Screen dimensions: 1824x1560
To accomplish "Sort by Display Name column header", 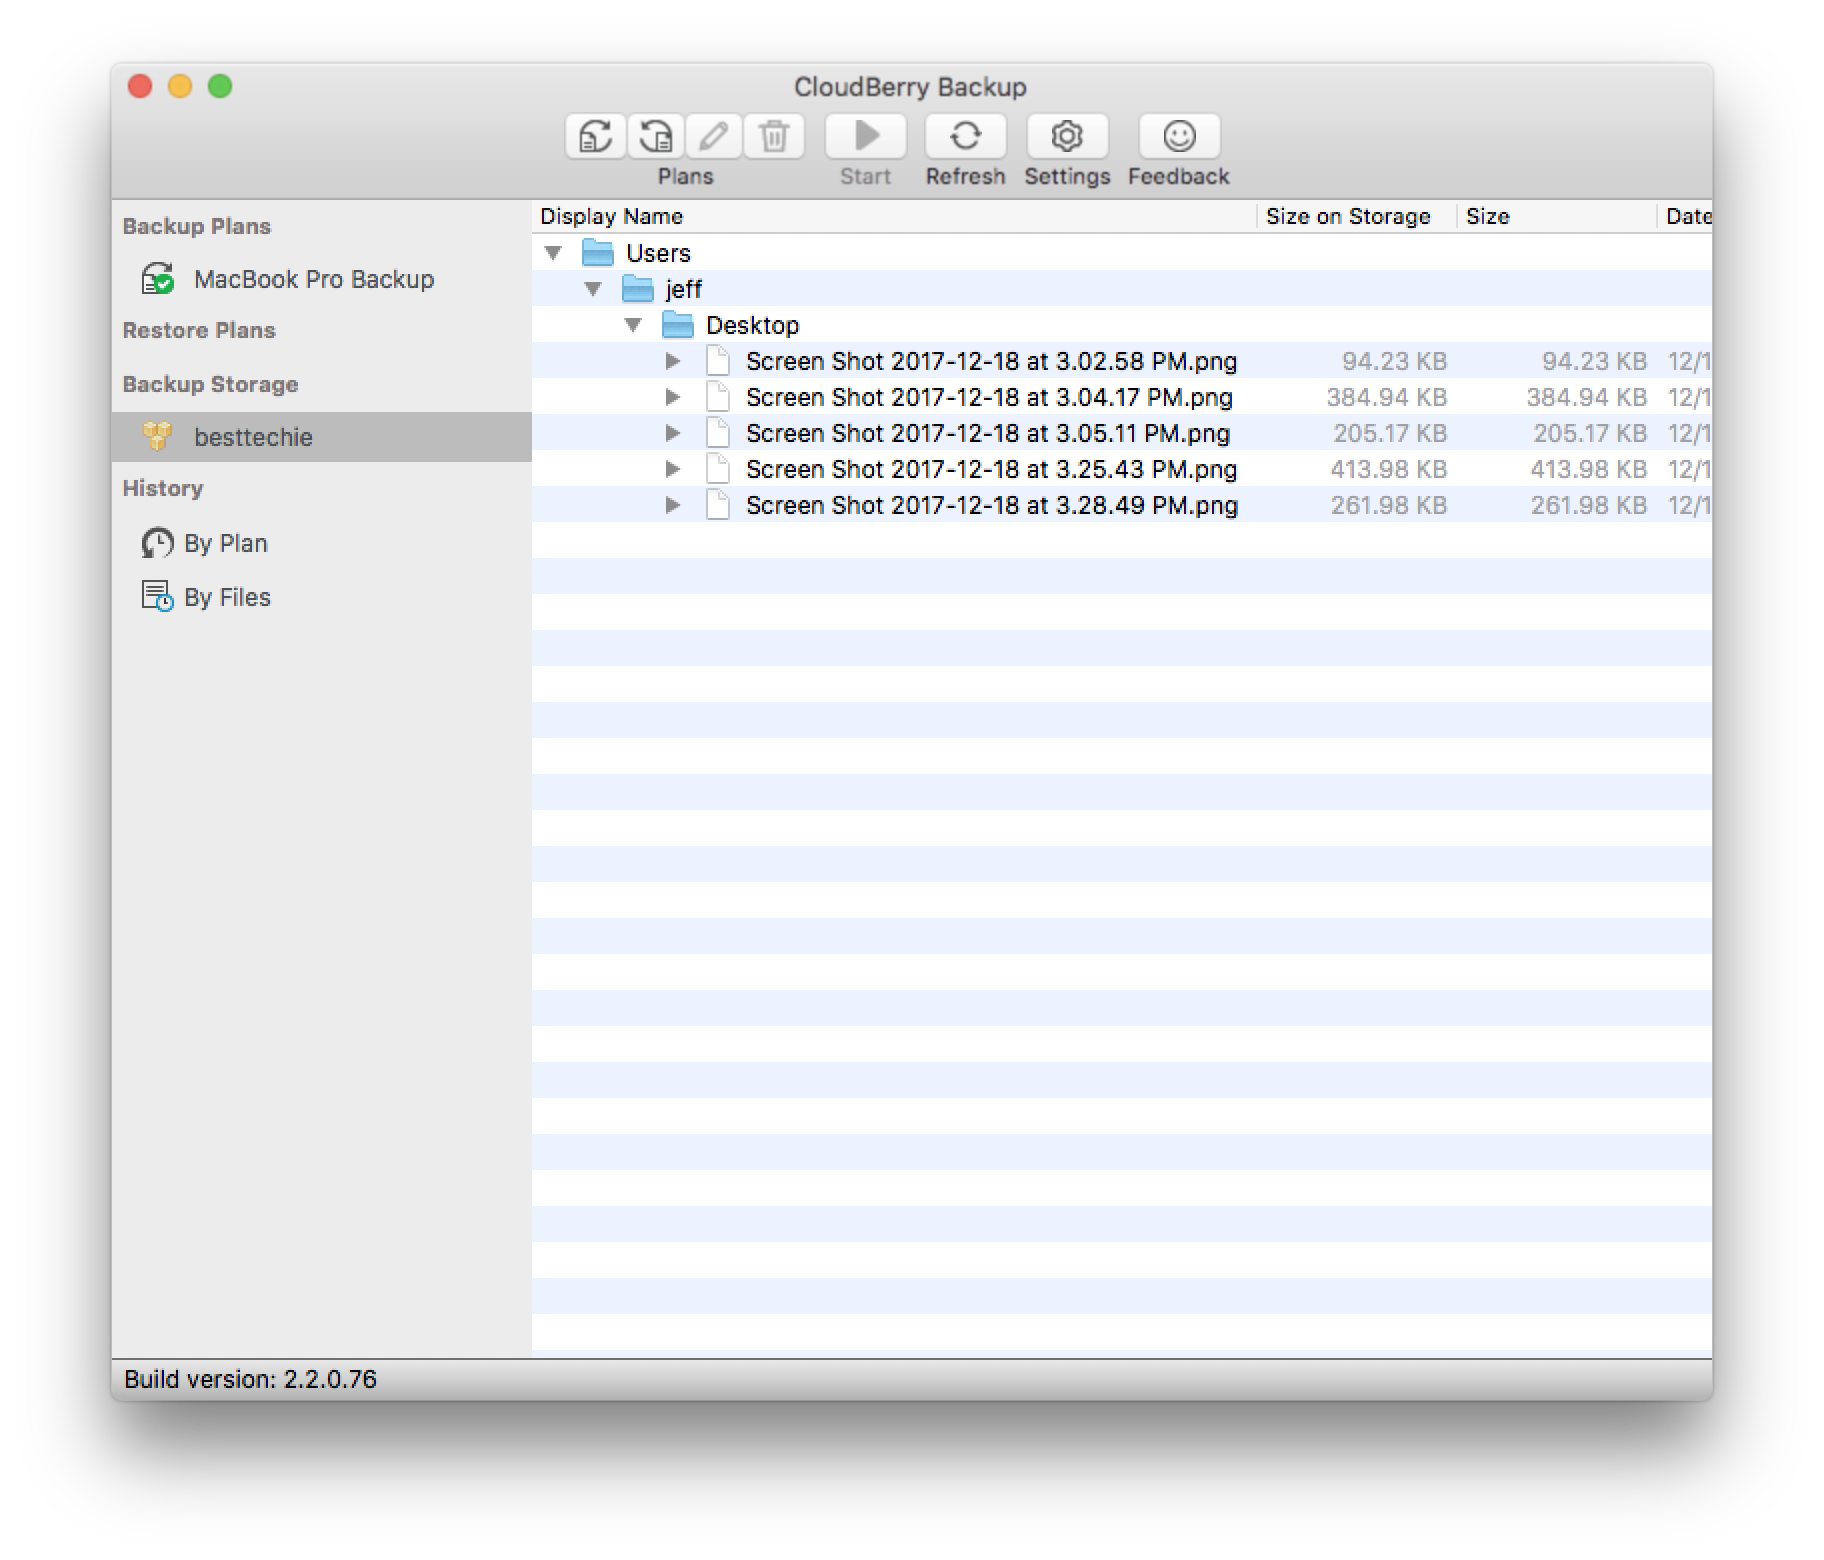I will pyautogui.click(x=612, y=216).
